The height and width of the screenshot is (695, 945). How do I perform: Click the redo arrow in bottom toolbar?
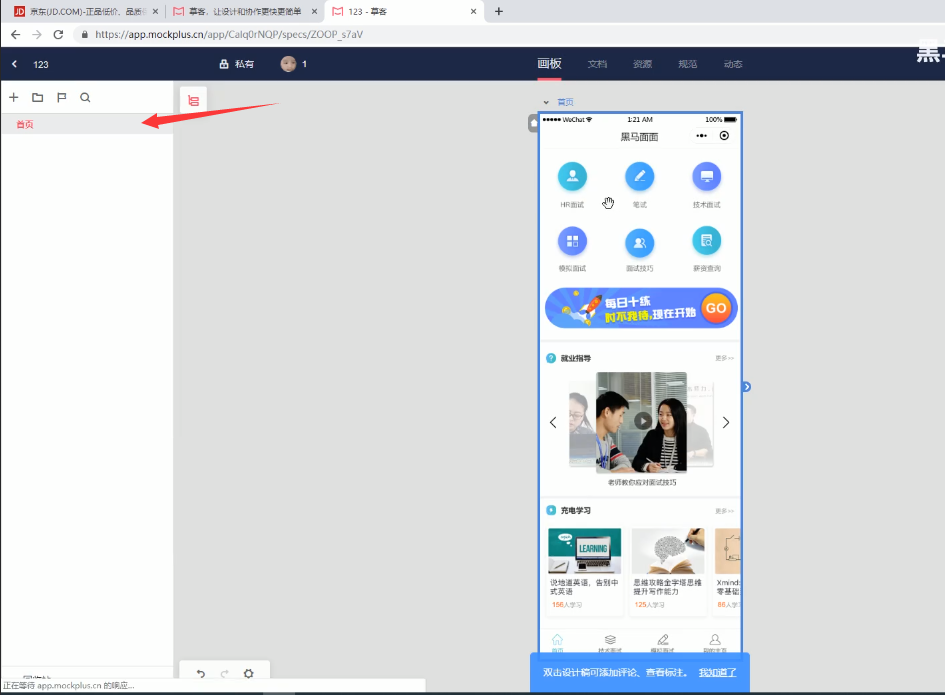[224, 674]
